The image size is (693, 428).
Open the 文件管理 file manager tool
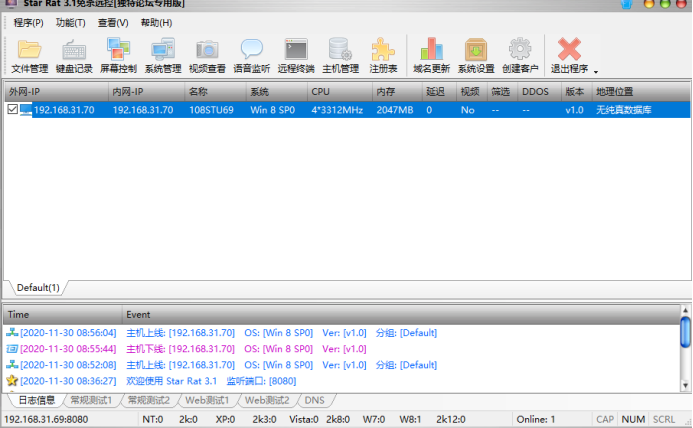click(30, 56)
